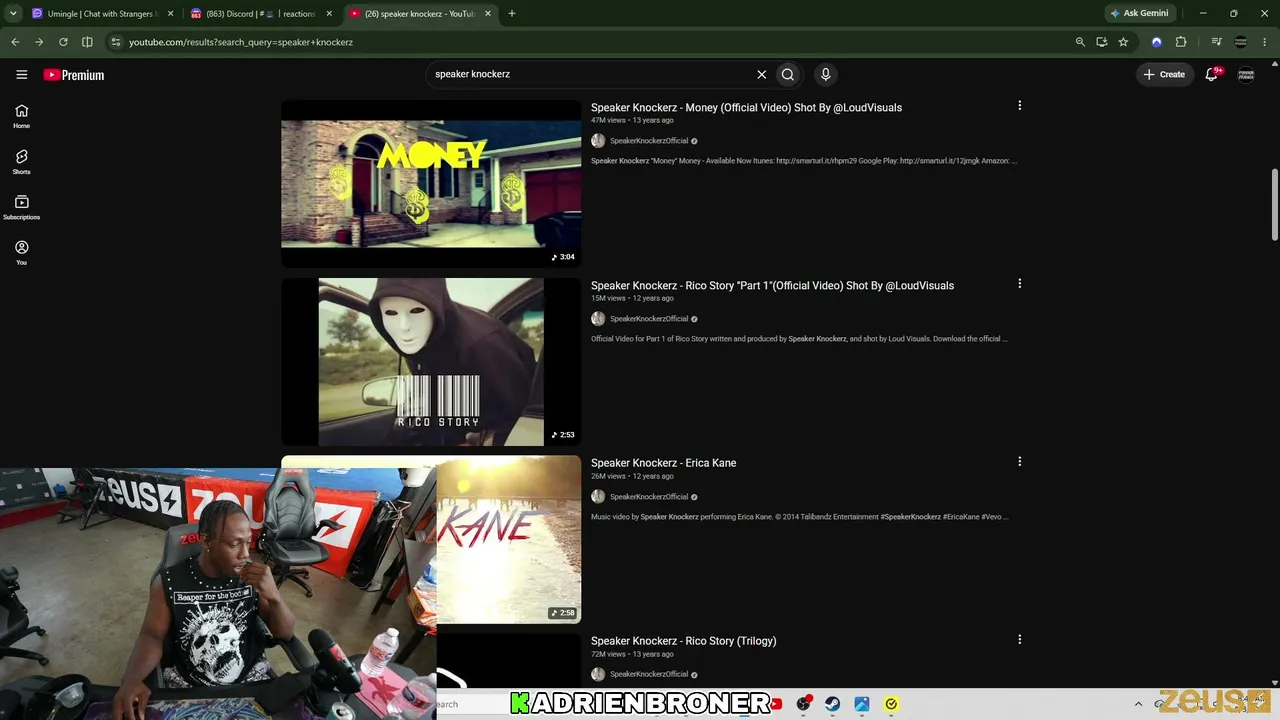Visit SpeakerKnockerzOfficial channel under Rico Story Part 1

tap(649, 319)
